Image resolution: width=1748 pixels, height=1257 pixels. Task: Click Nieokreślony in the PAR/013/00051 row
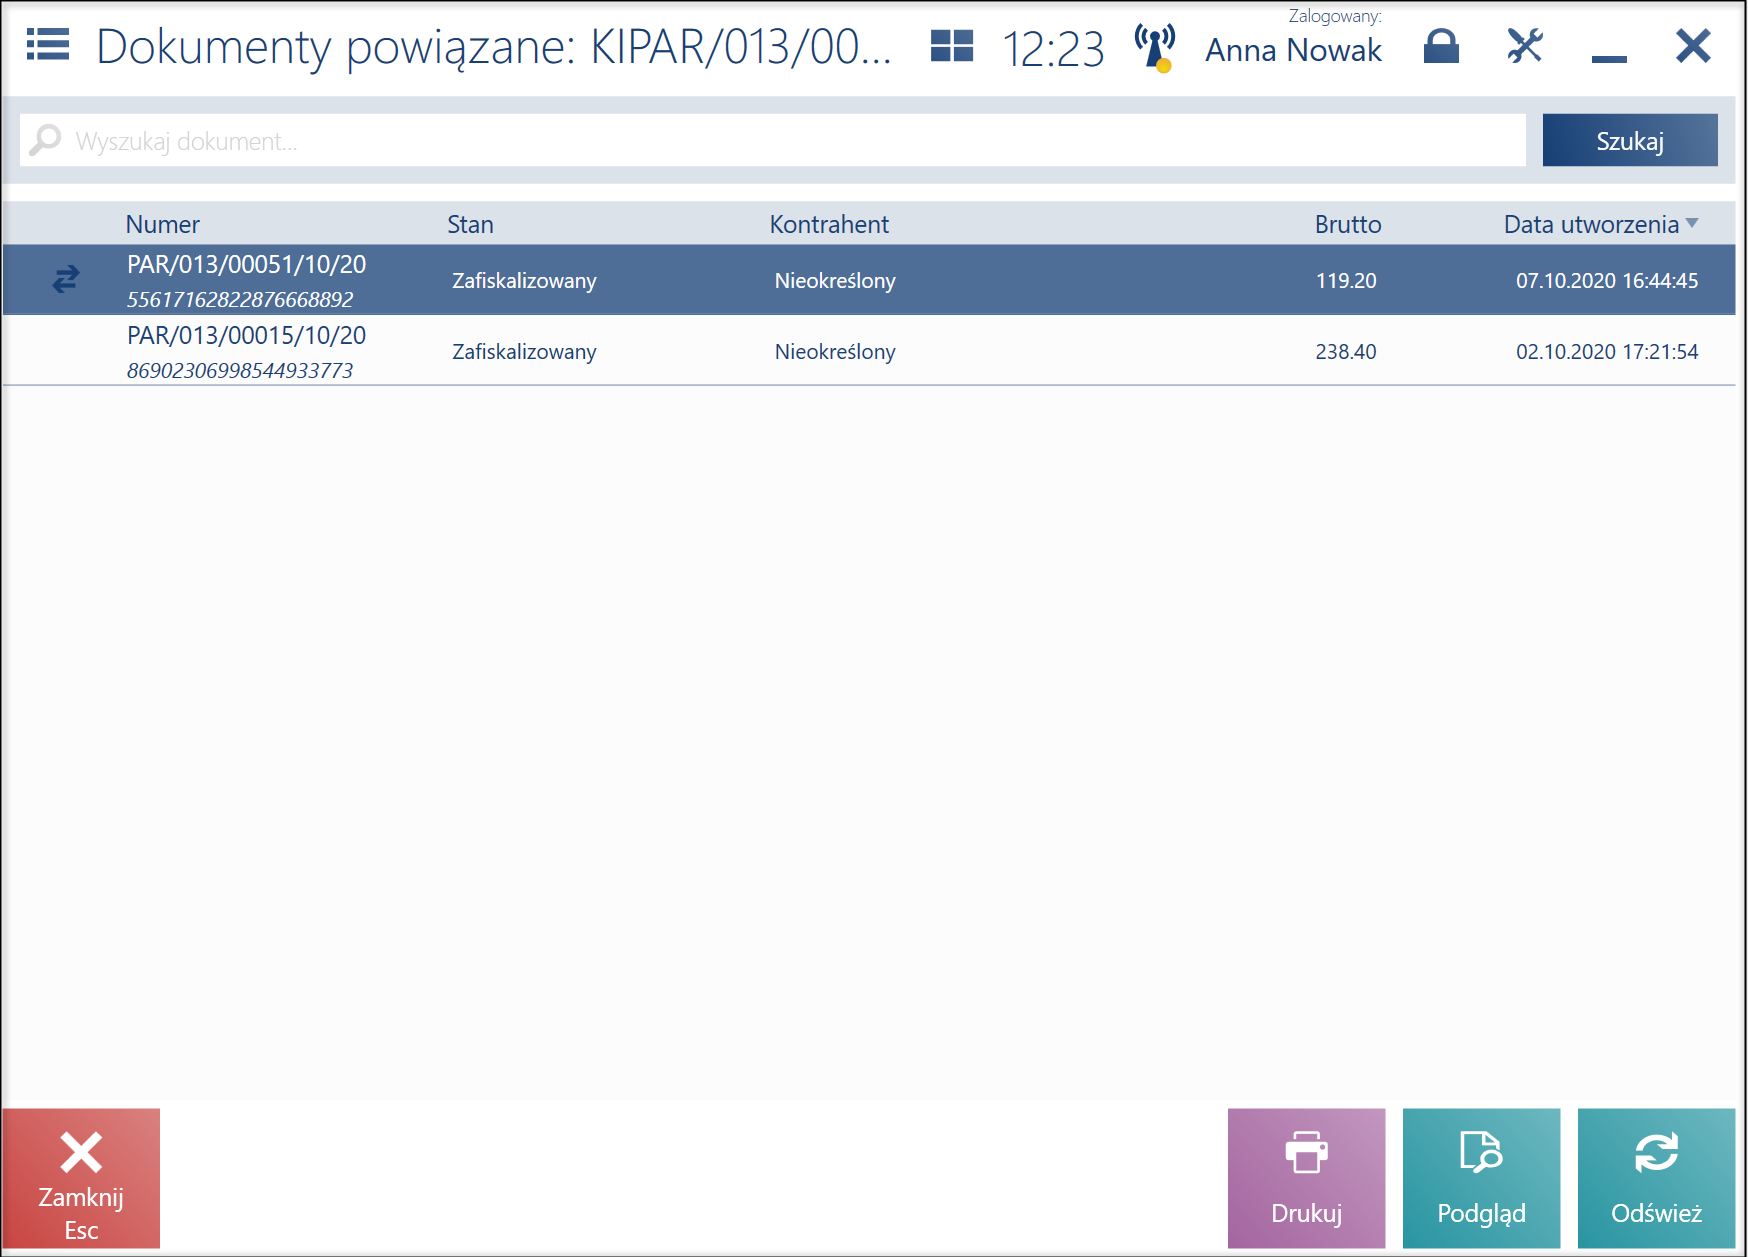pos(835,280)
